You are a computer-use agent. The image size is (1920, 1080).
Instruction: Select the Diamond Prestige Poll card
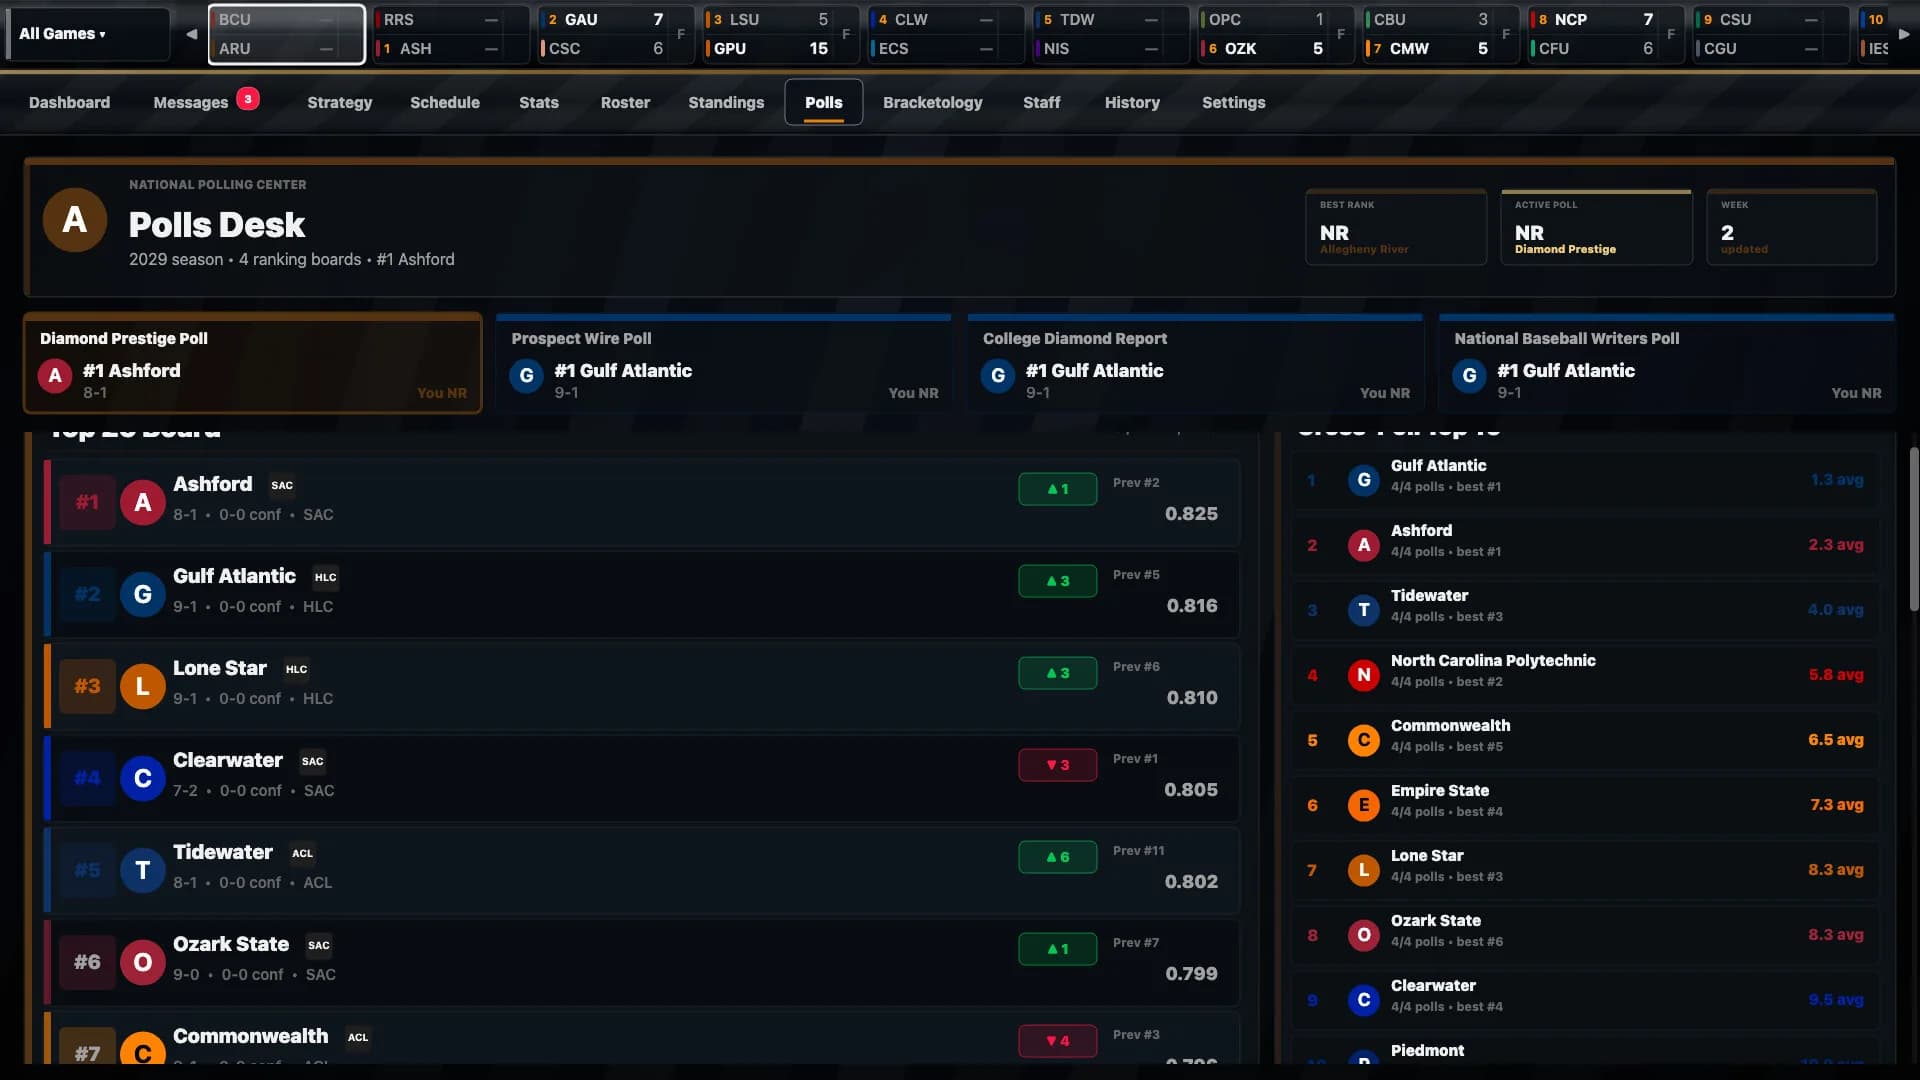pos(253,363)
